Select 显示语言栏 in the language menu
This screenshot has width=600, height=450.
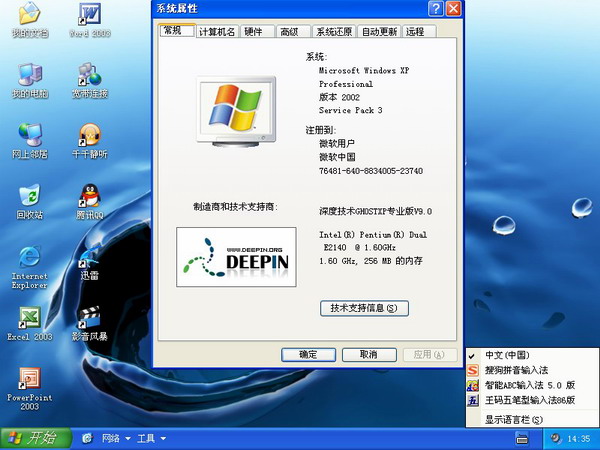point(514,419)
